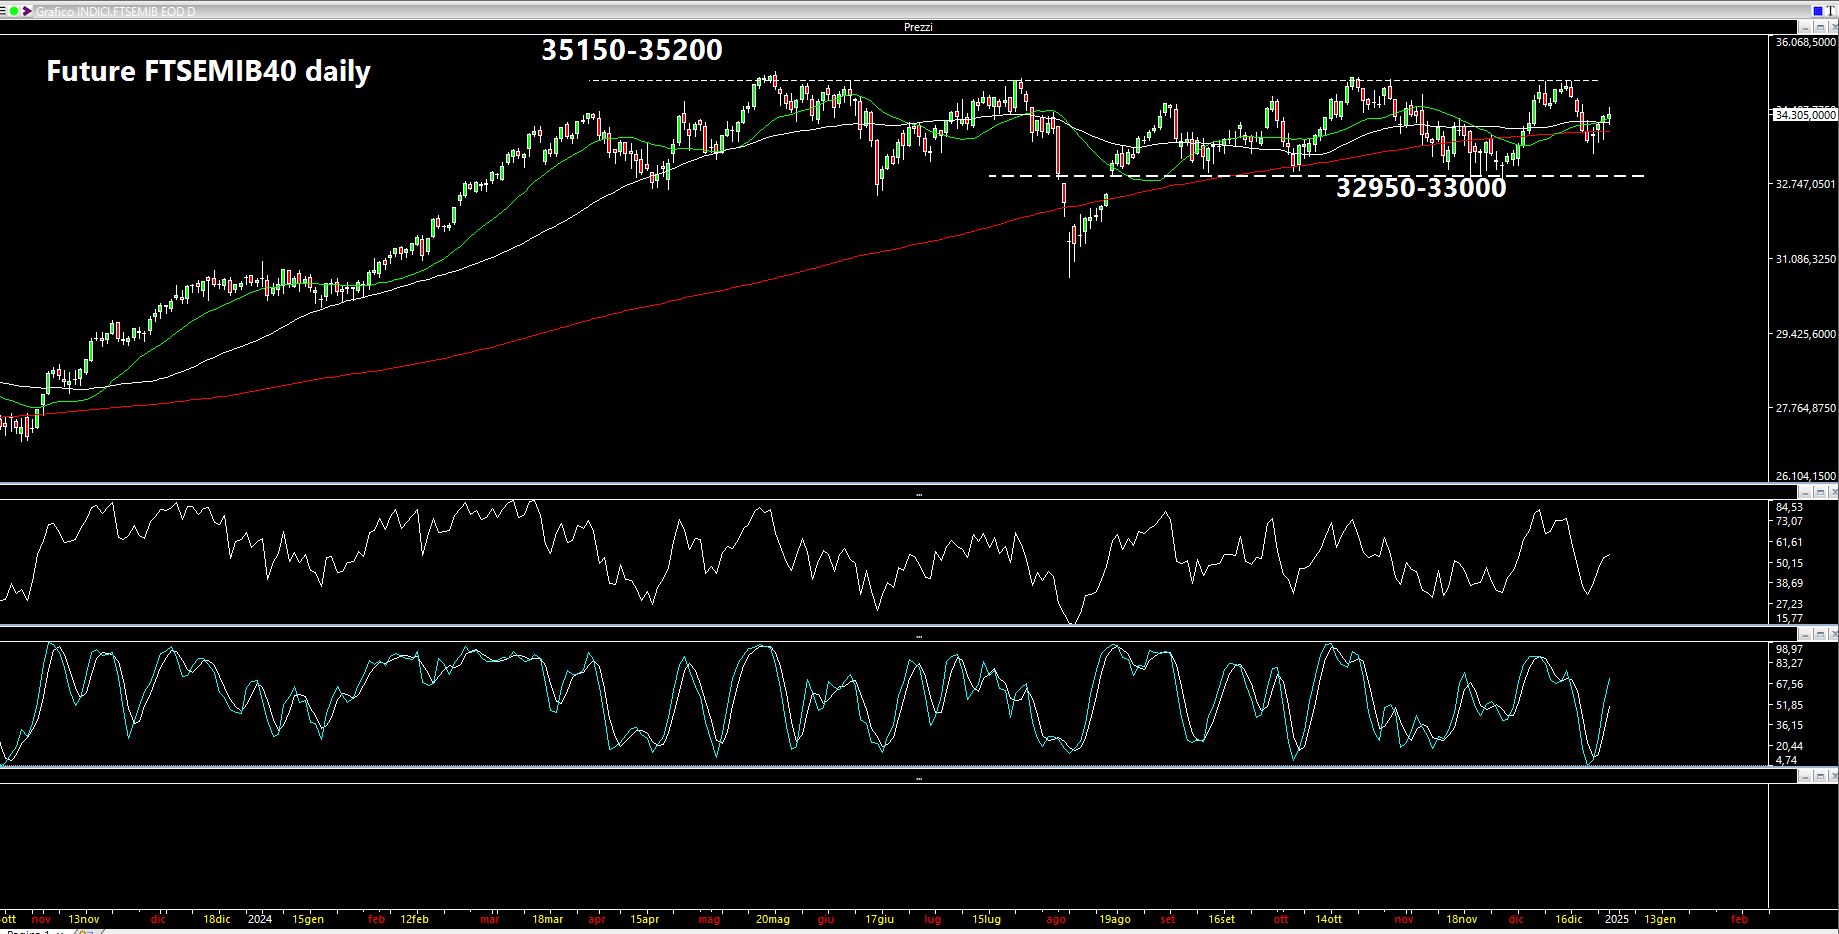Minimize the Prezzi price pane

click(x=1805, y=27)
